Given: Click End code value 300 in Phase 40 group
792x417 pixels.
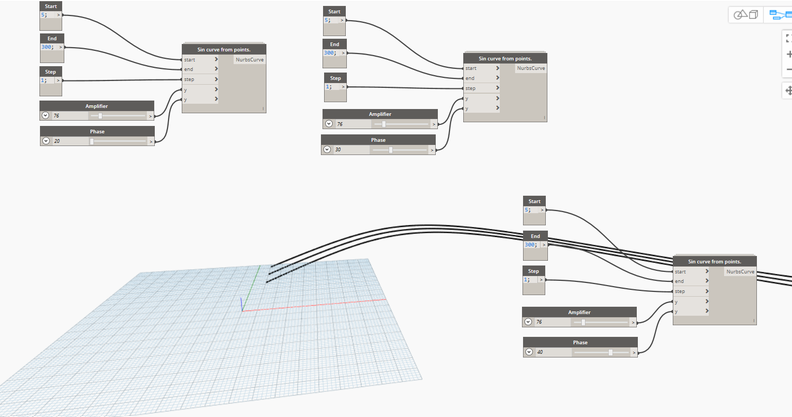Looking at the screenshot, I should (x=530, y=245).
